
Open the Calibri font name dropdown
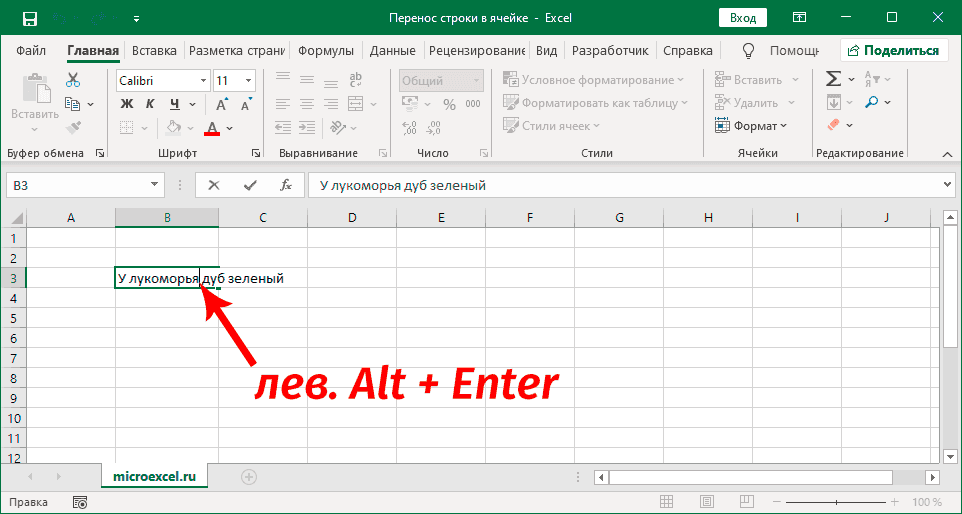tap(203, 80)
